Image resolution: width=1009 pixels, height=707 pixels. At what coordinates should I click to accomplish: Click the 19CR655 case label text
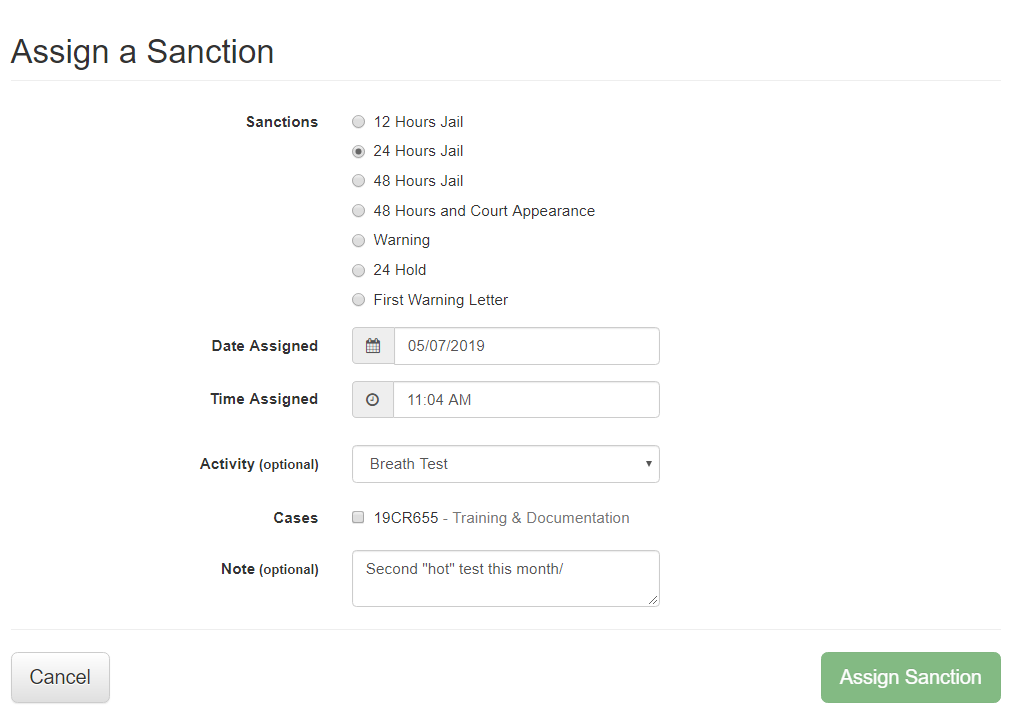pyautogui.click(x=406, y=518)
